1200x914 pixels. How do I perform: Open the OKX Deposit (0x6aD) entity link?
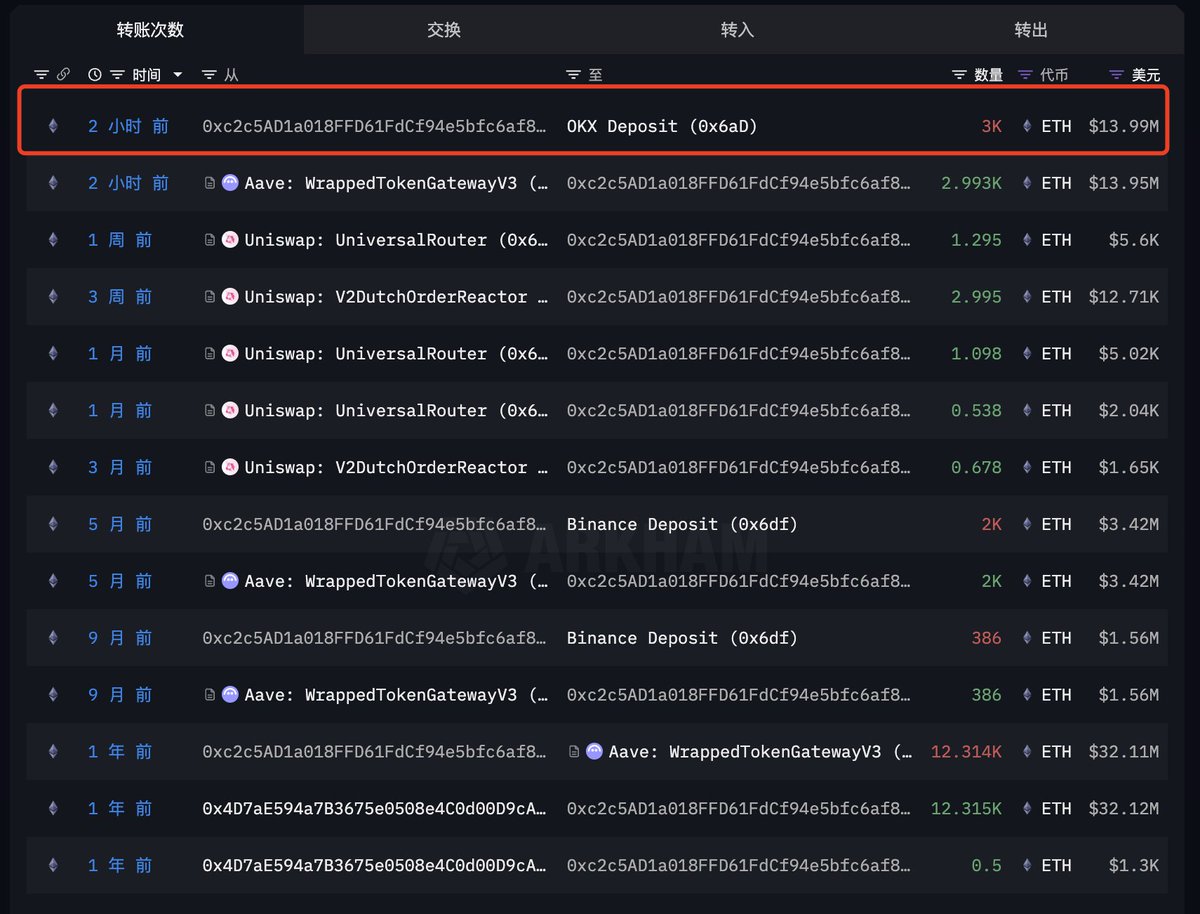tap(662, 126)
